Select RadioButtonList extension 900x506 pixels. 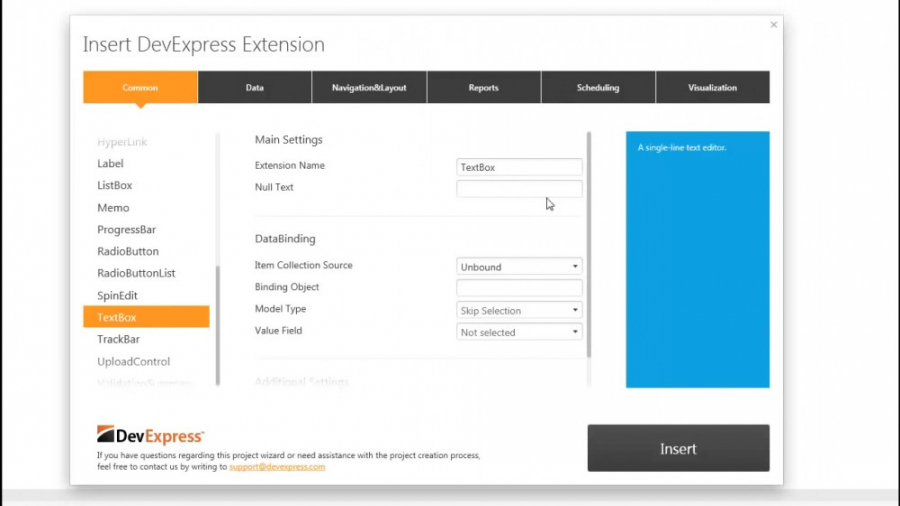[x=136, y=273]
